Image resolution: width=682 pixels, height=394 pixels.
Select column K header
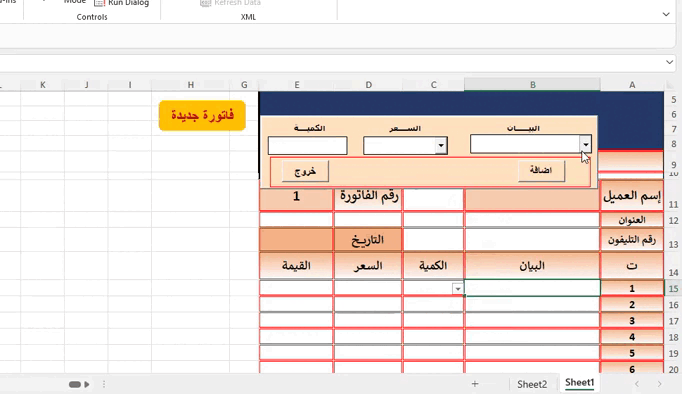click(x=43, y=85)
